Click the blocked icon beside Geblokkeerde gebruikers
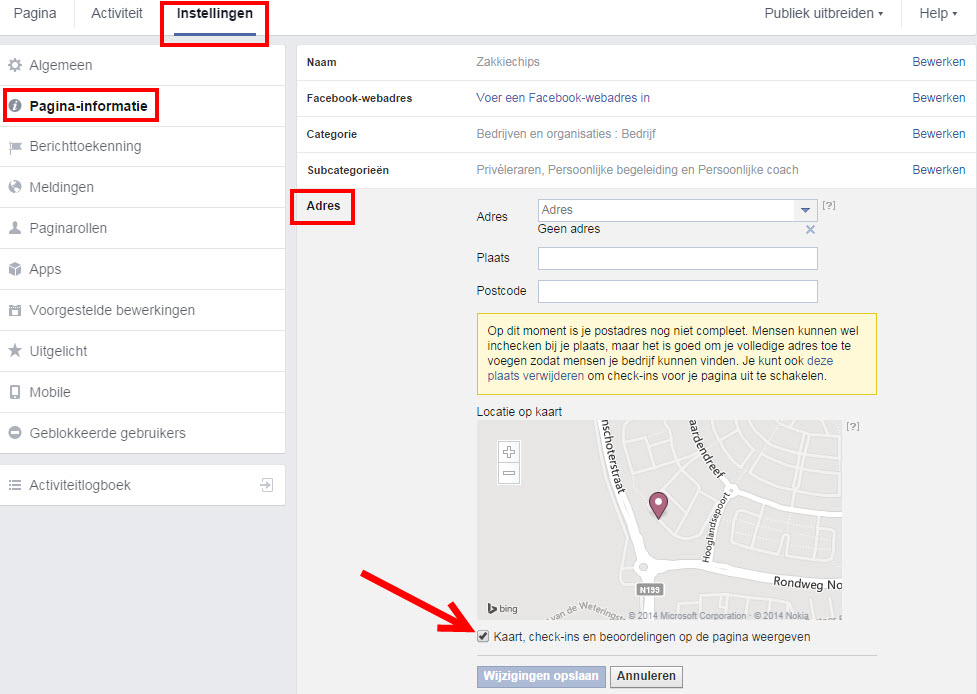 point(15,433)
